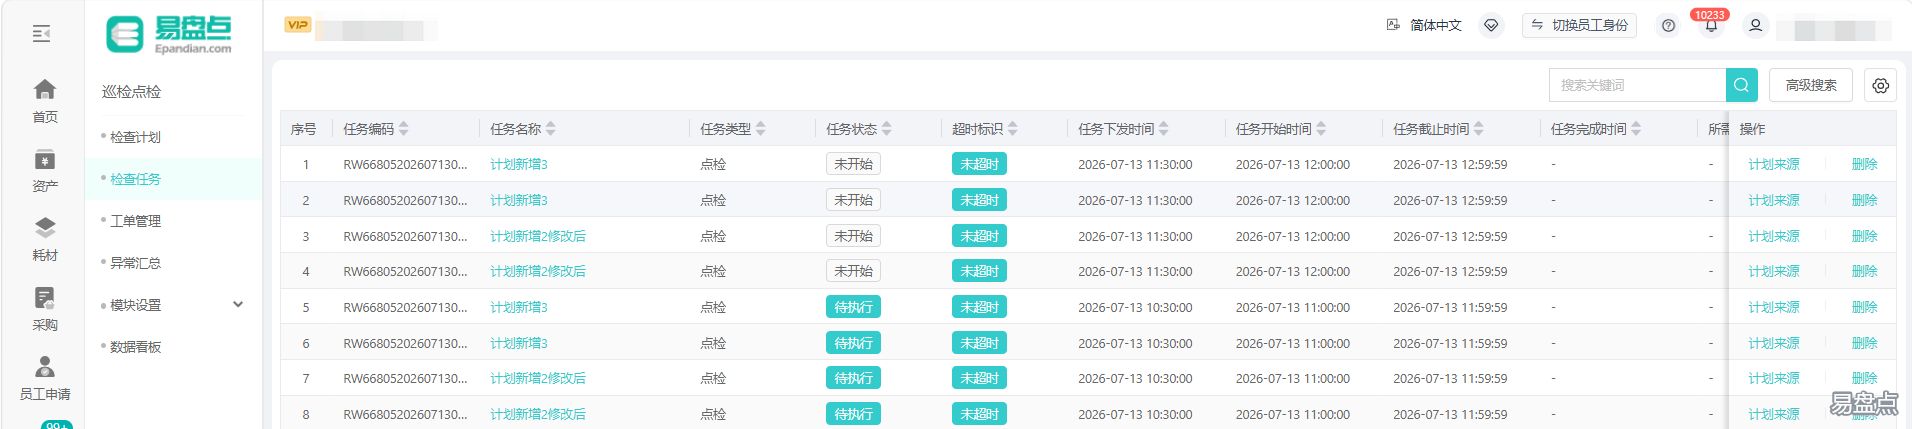The image size is (1912, 429).
Task: Click 2026-07-13 10:30:00 cell in row 8
Action: (x=1135, y=414)
